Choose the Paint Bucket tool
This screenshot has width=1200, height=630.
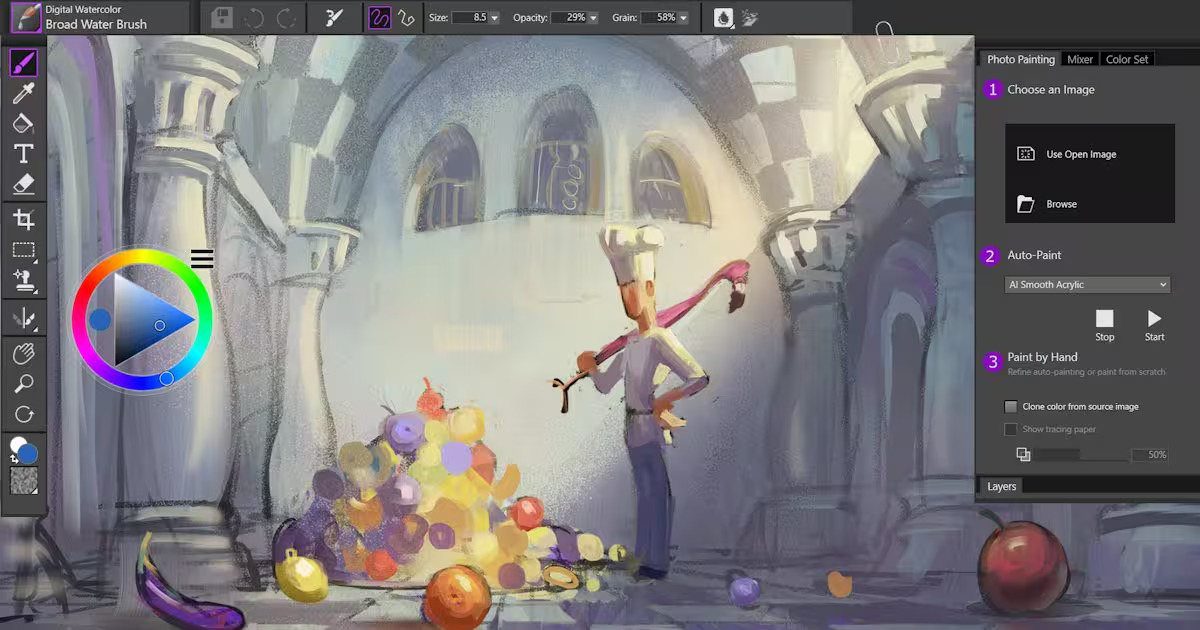23,123
